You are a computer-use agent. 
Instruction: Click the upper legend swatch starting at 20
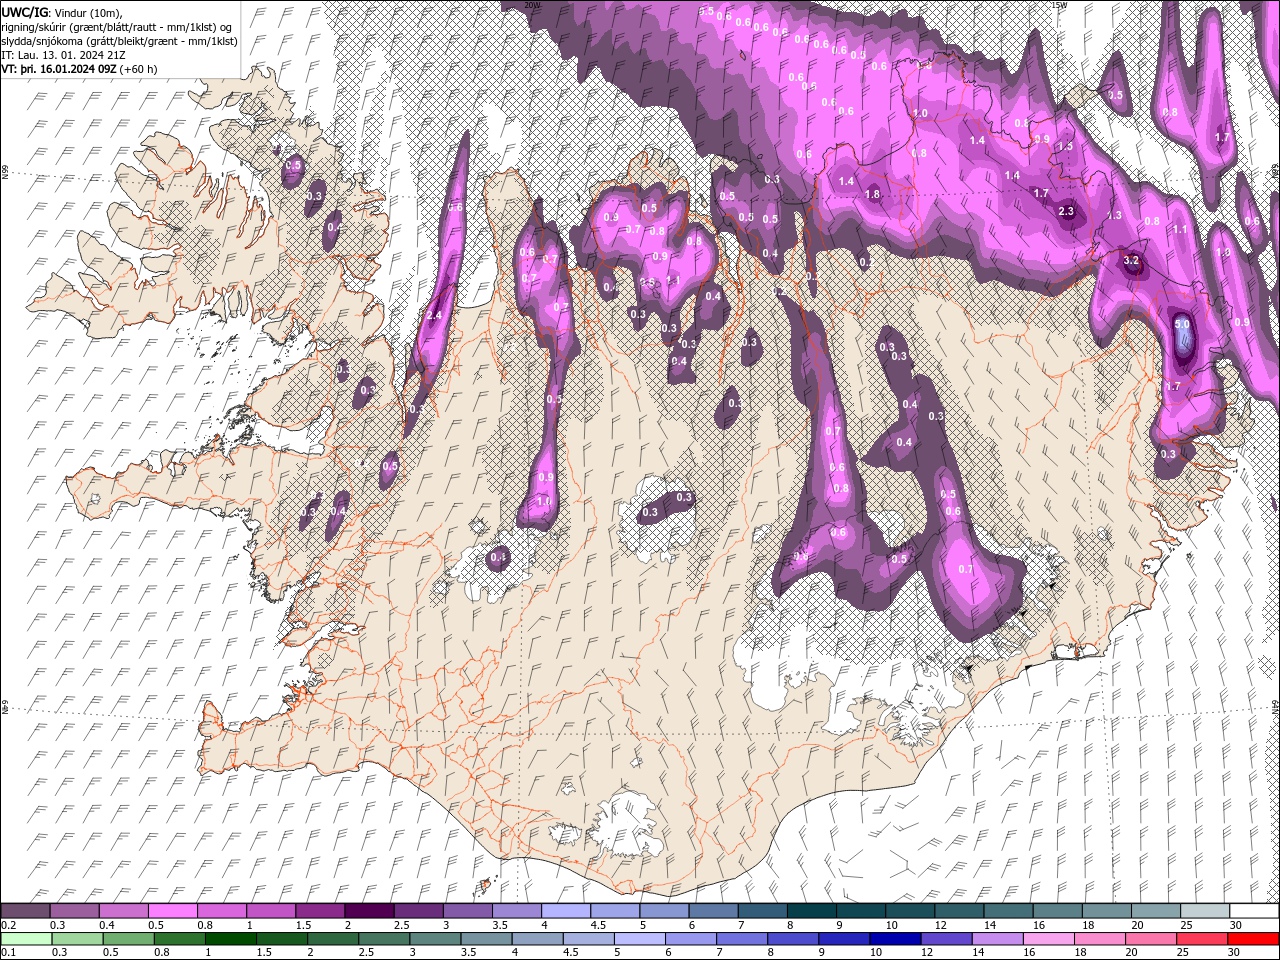1156,911
